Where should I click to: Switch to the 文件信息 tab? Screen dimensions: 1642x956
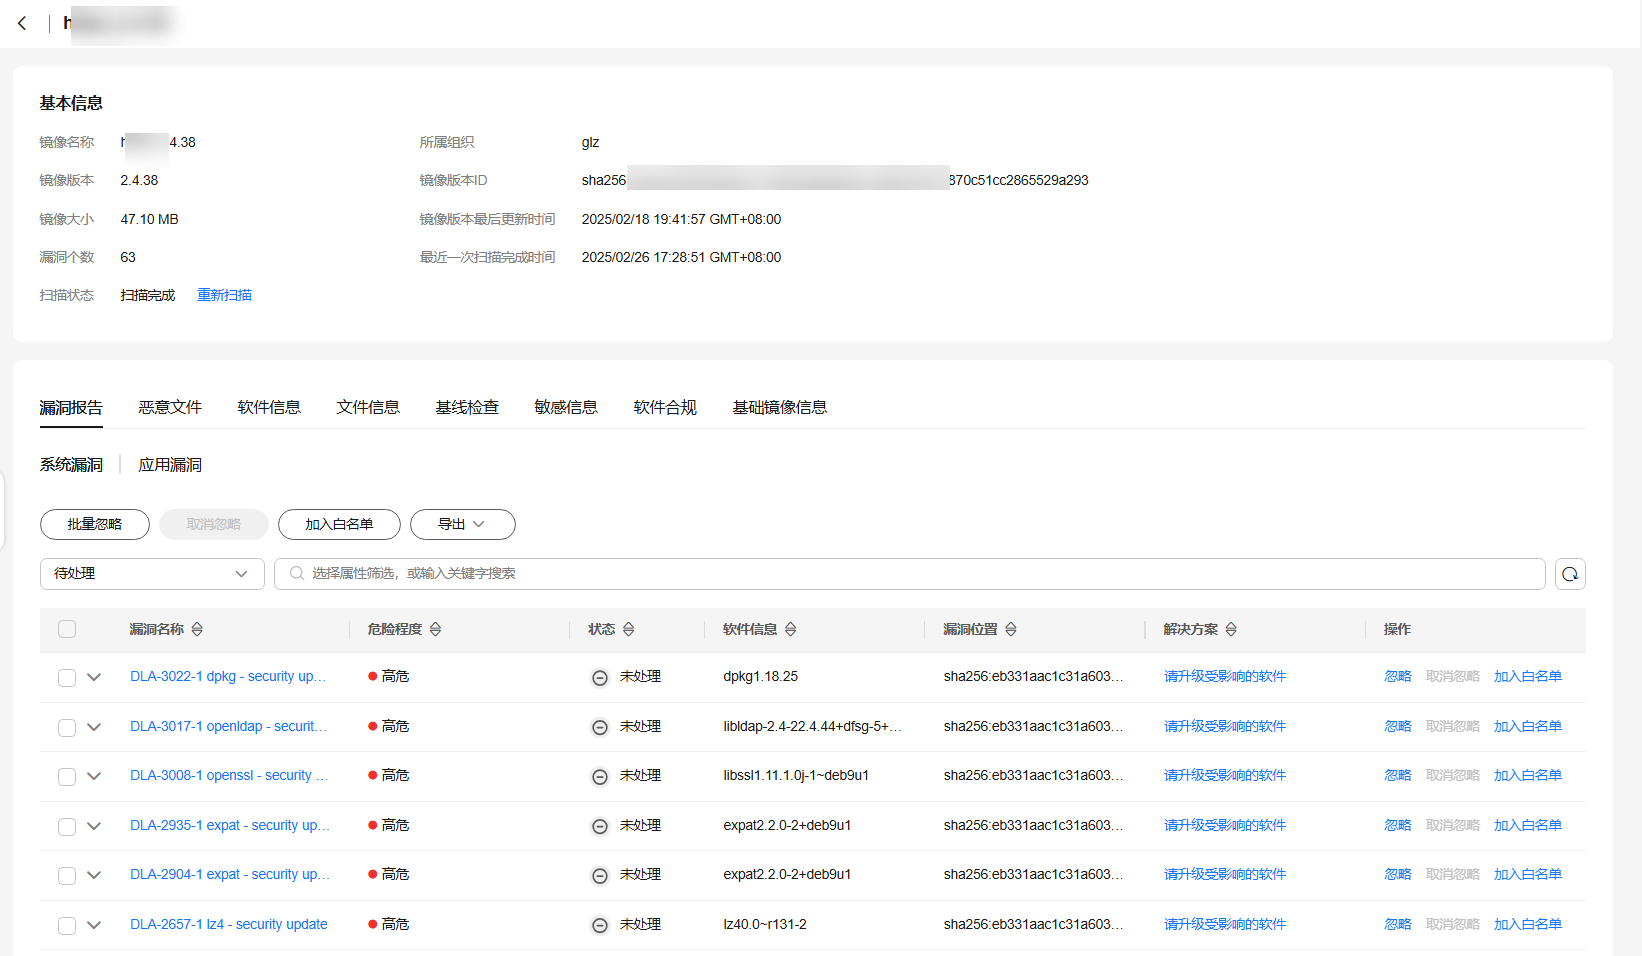pyautogui.click(x=368, y=407)
